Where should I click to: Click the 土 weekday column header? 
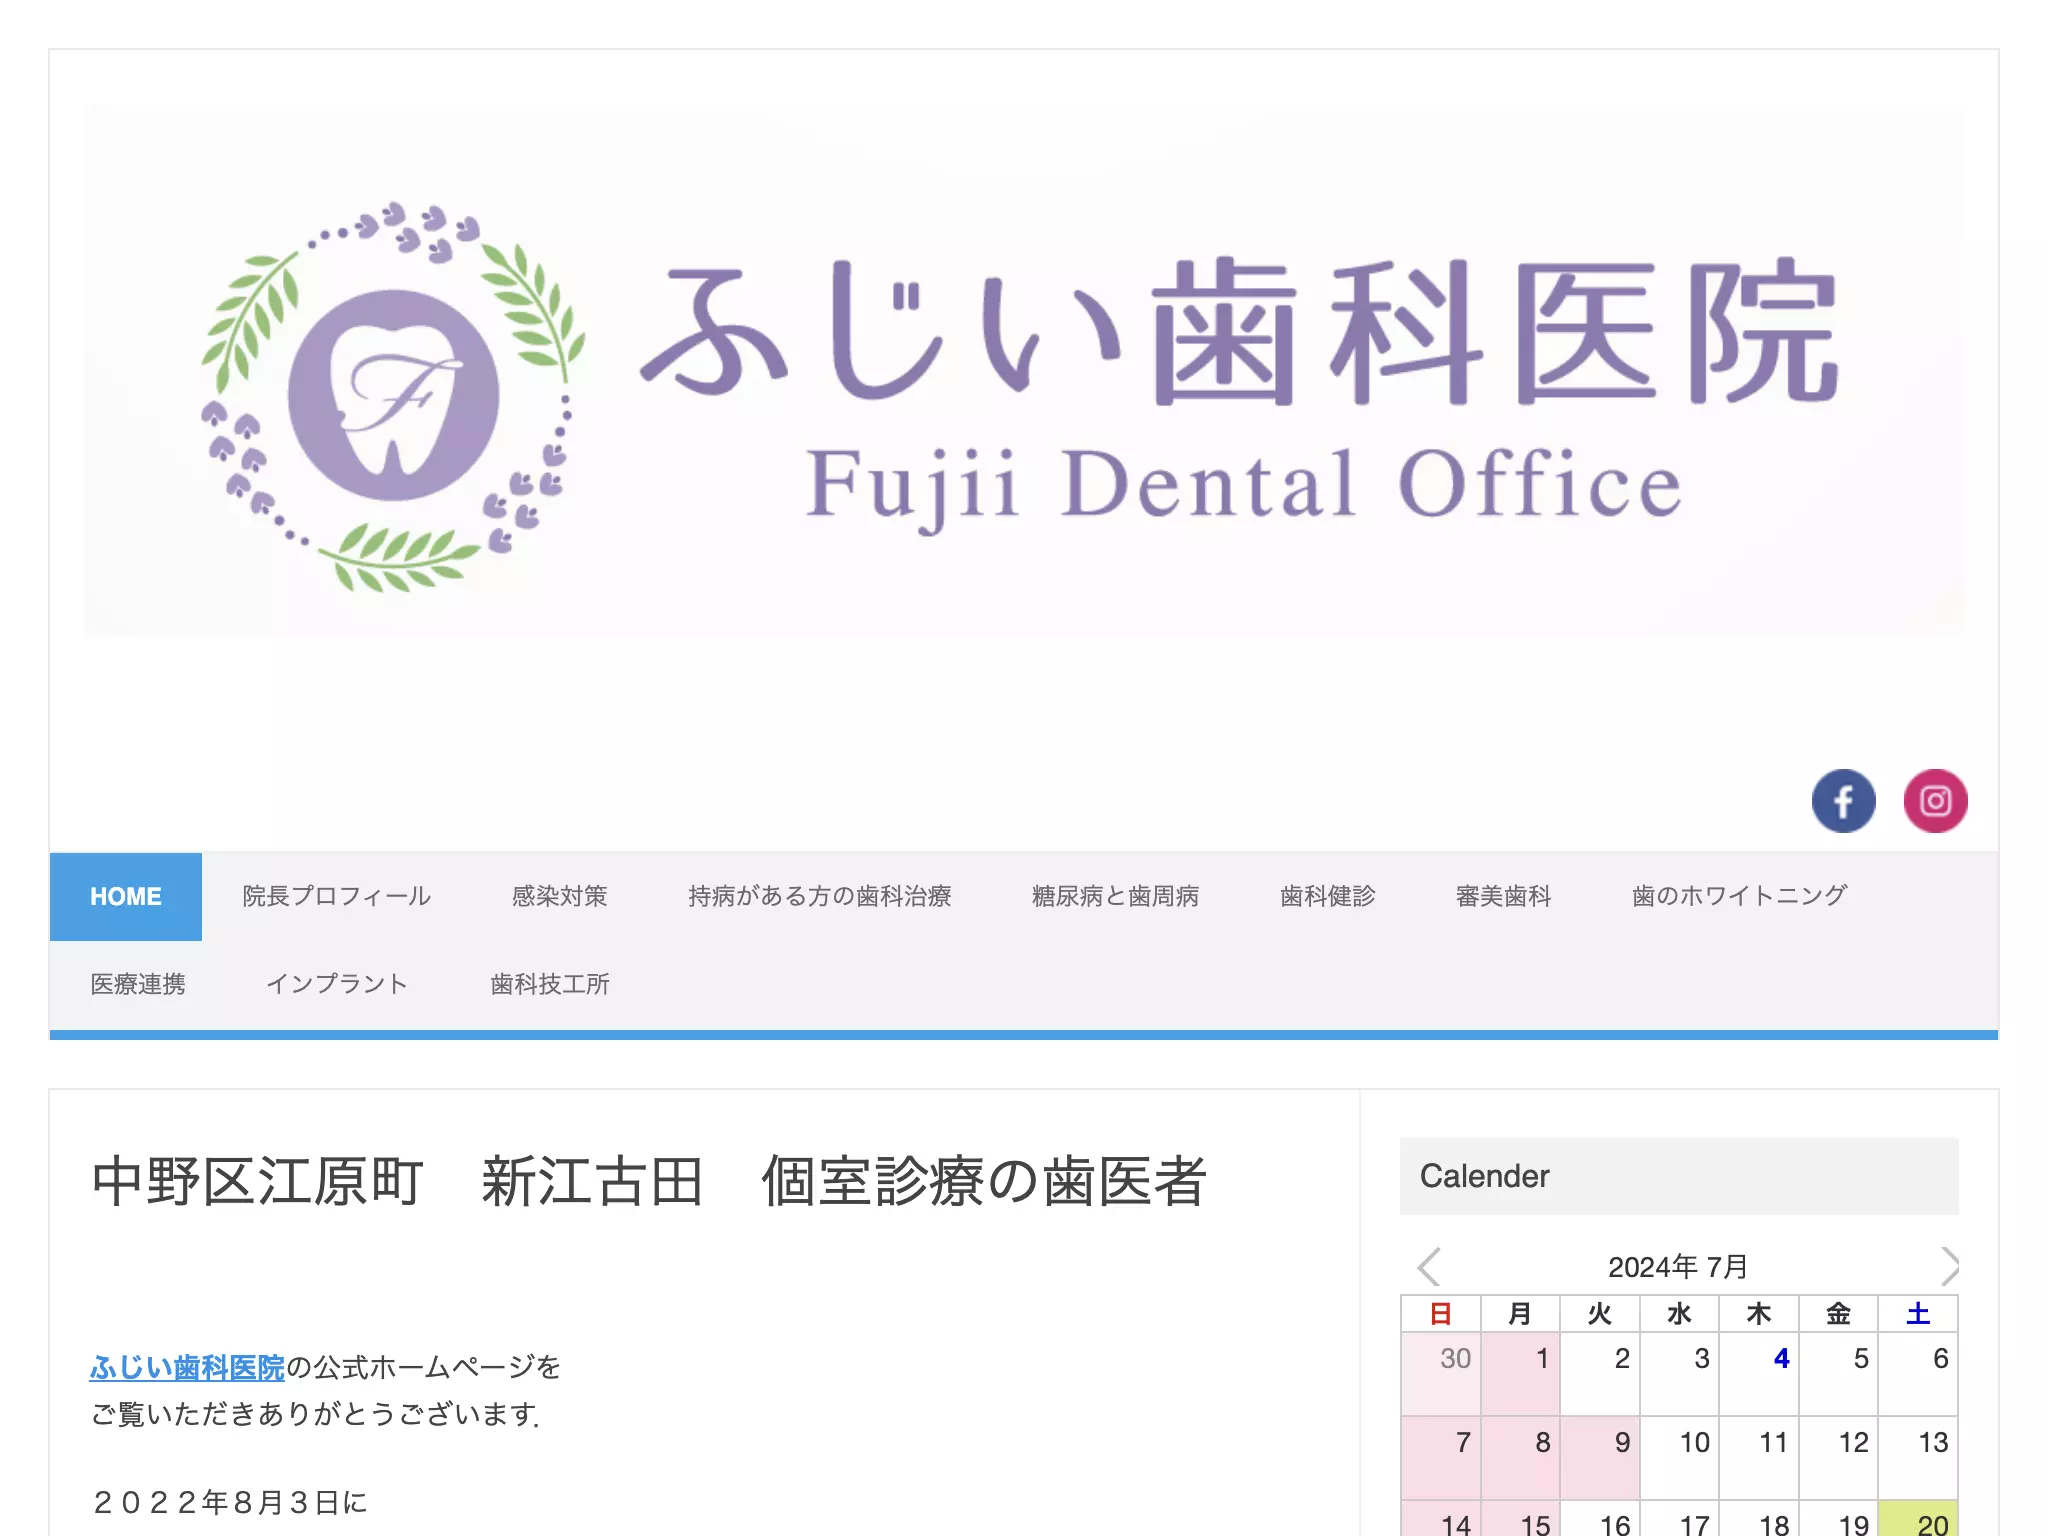click(1918, 1314)
